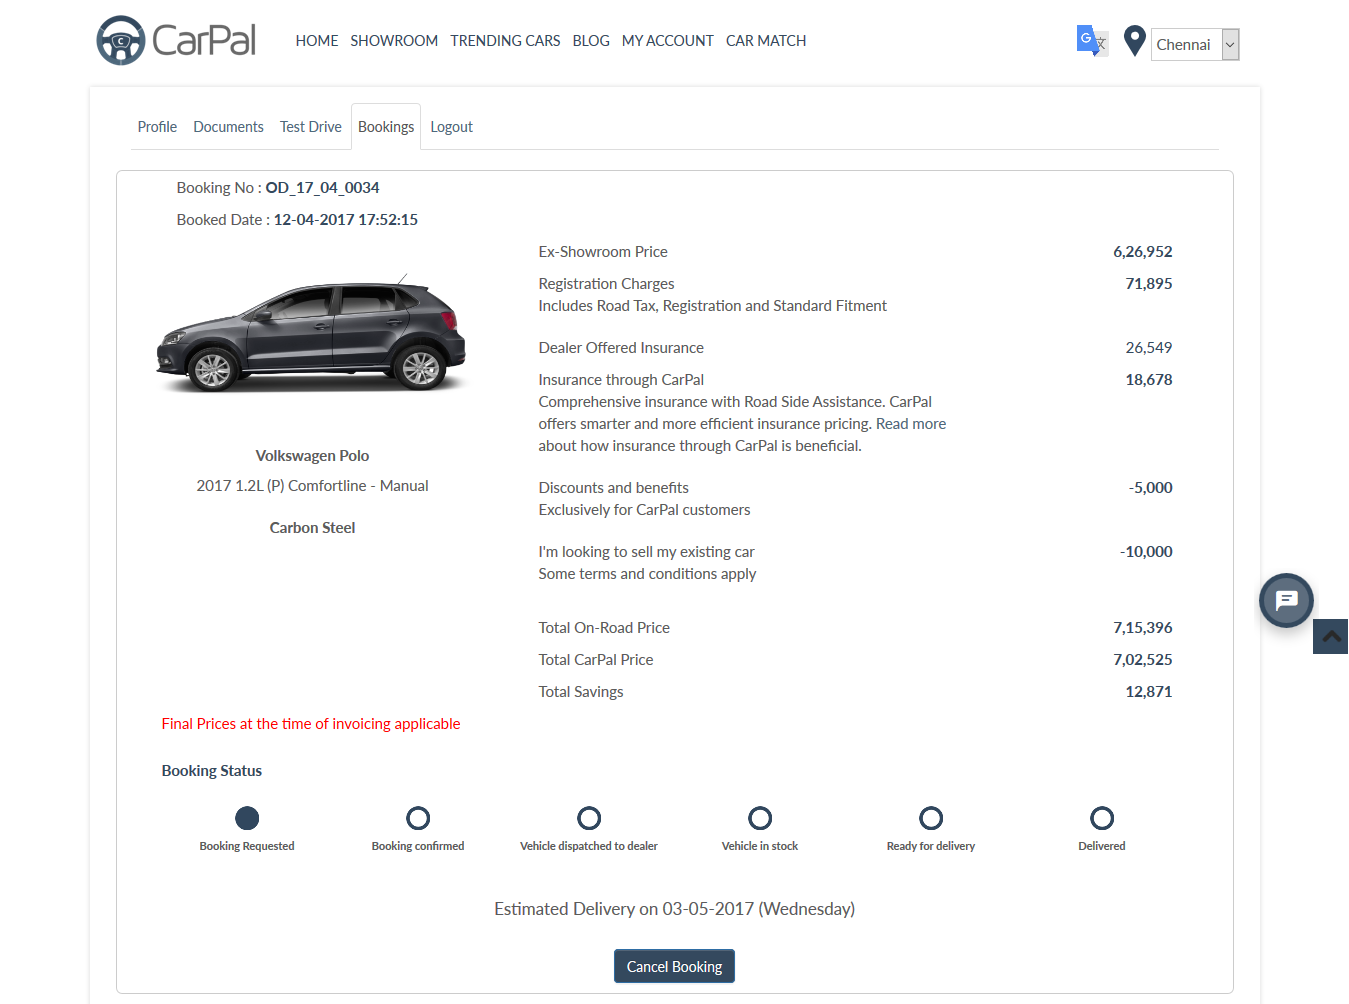Click the Ex-Showroom Price label
The image size is (1349, 1004).
(603, 252)
